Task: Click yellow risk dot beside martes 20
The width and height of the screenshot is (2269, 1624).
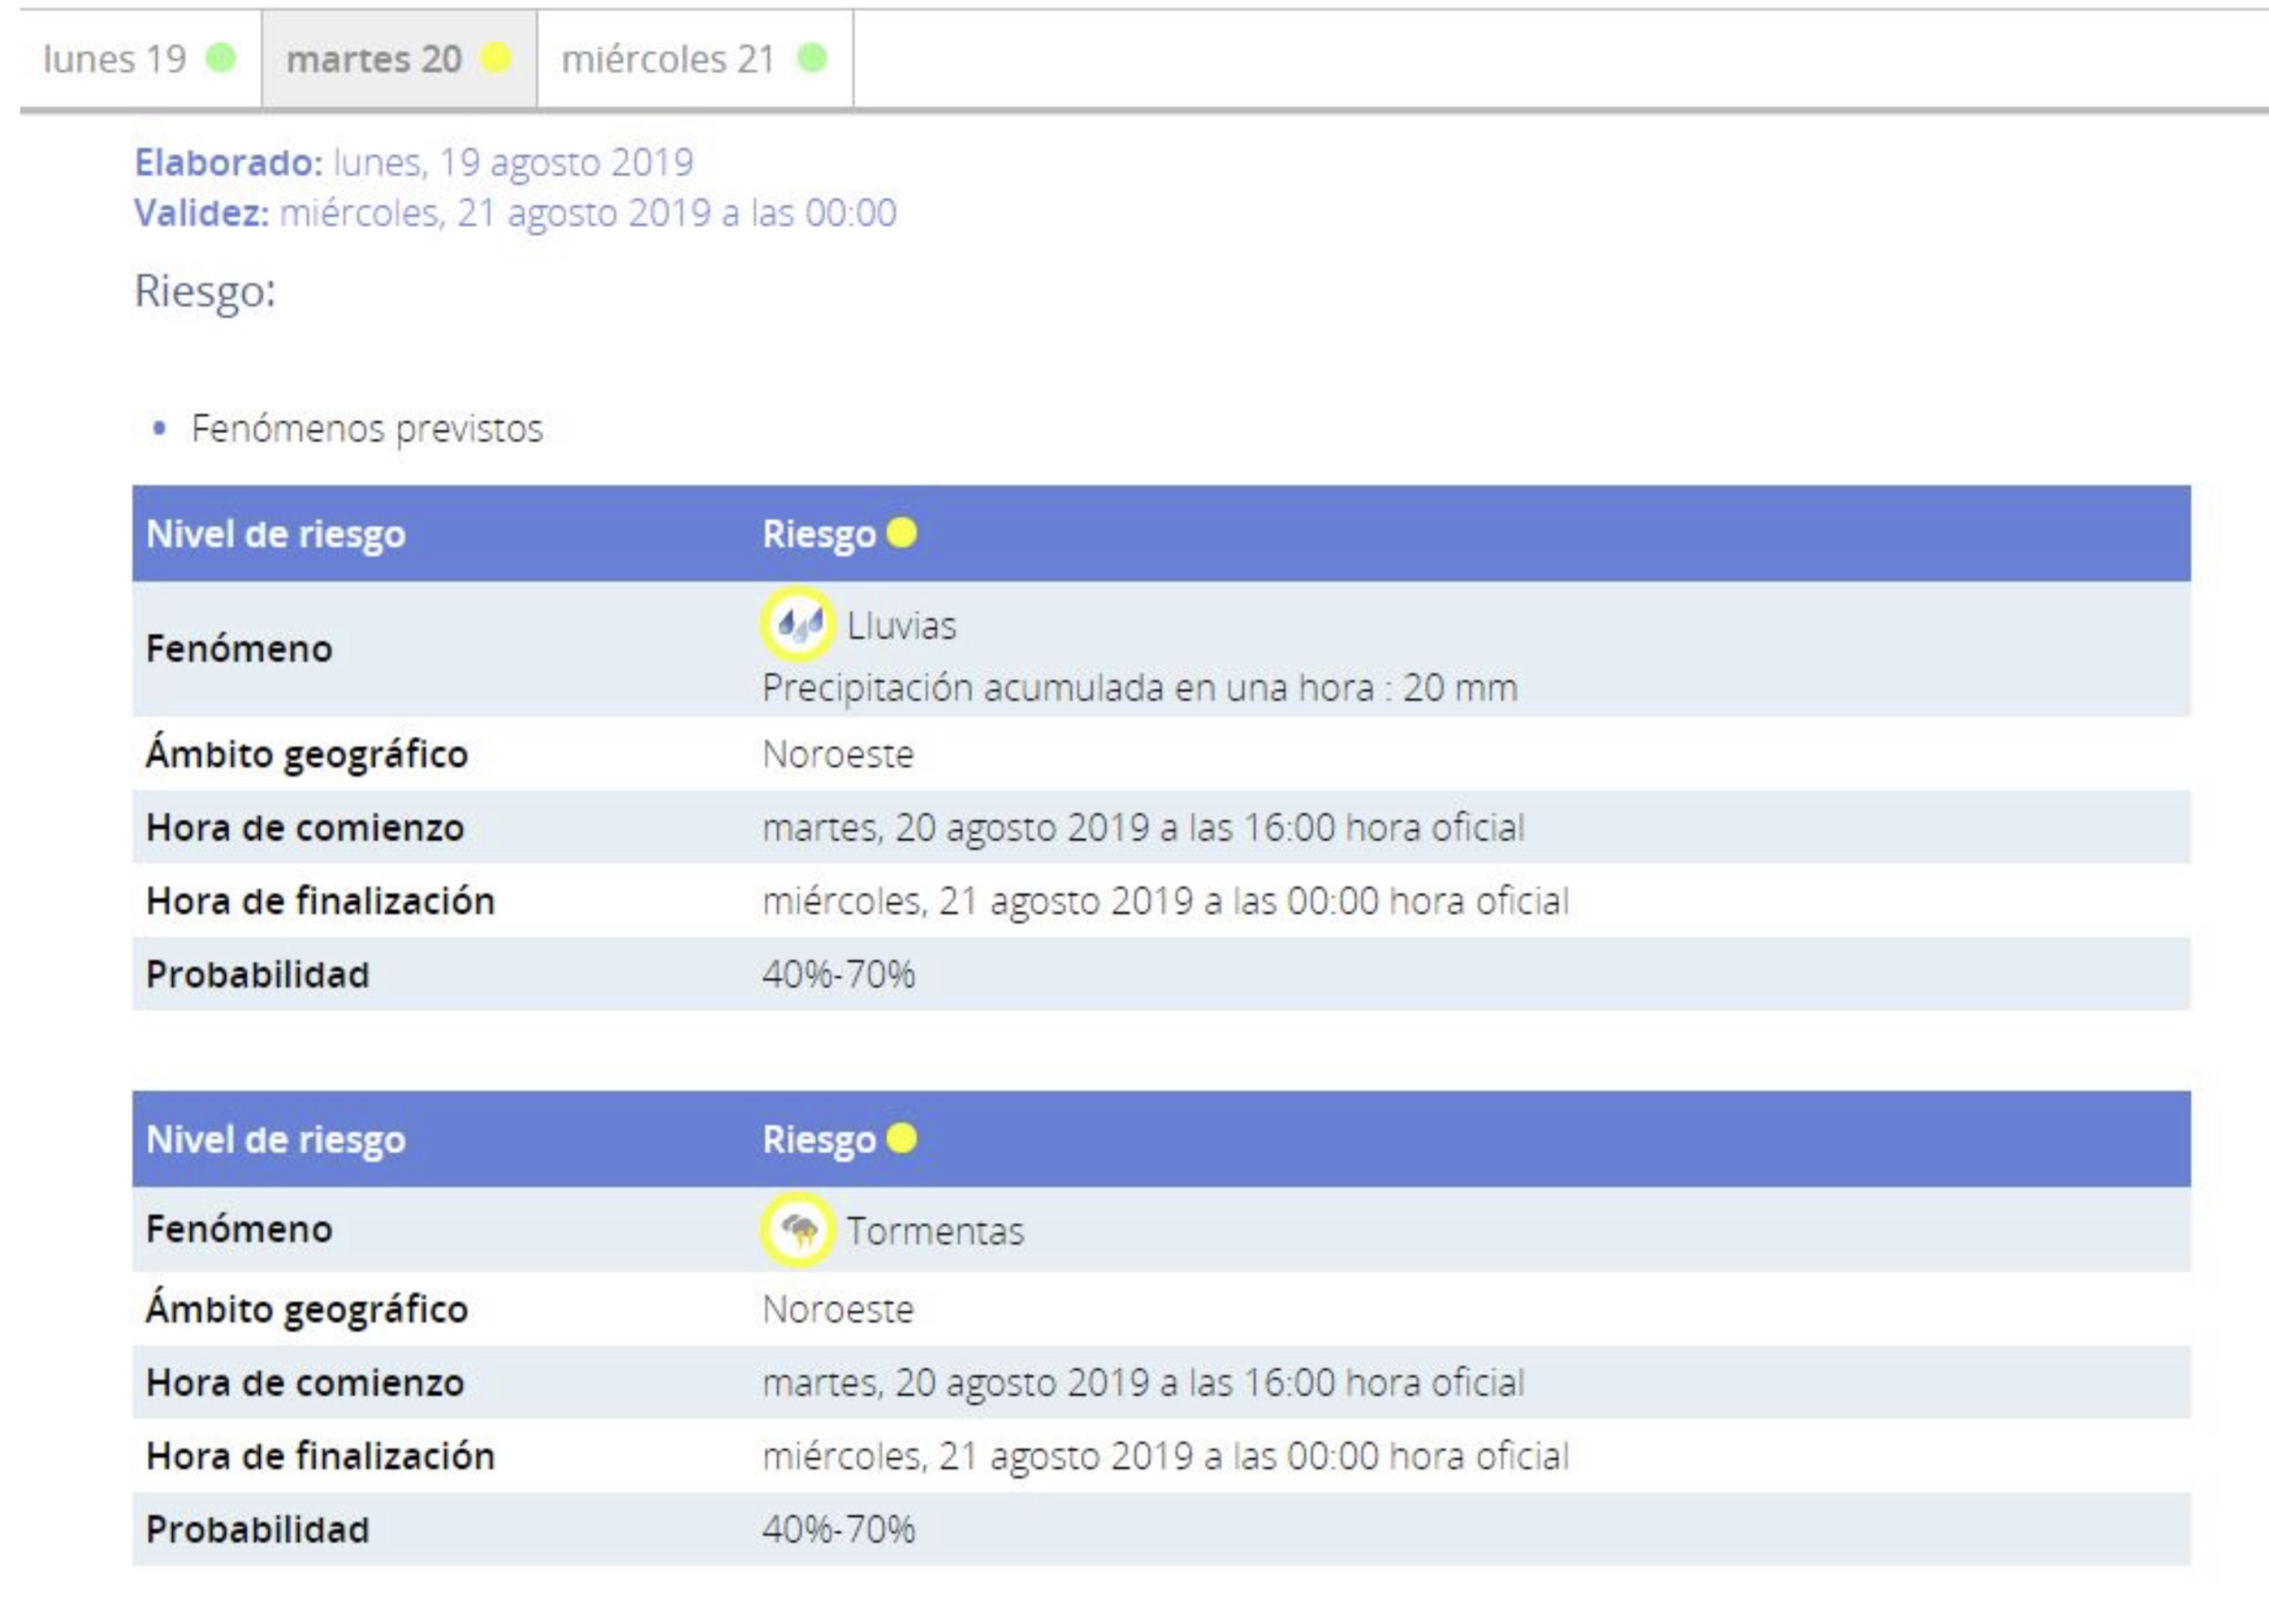Action: [496, 58]
